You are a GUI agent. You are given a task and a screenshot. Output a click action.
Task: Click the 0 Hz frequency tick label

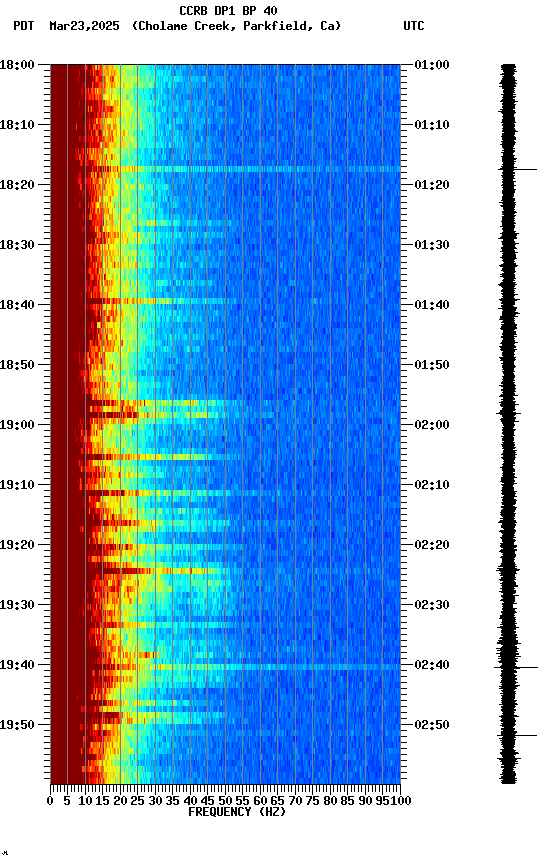(x=50, y=801)
